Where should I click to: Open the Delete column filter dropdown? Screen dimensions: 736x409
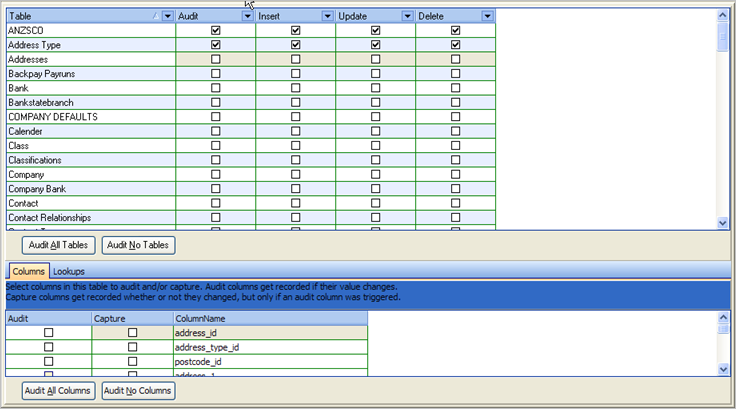click(x=487, y=16)
